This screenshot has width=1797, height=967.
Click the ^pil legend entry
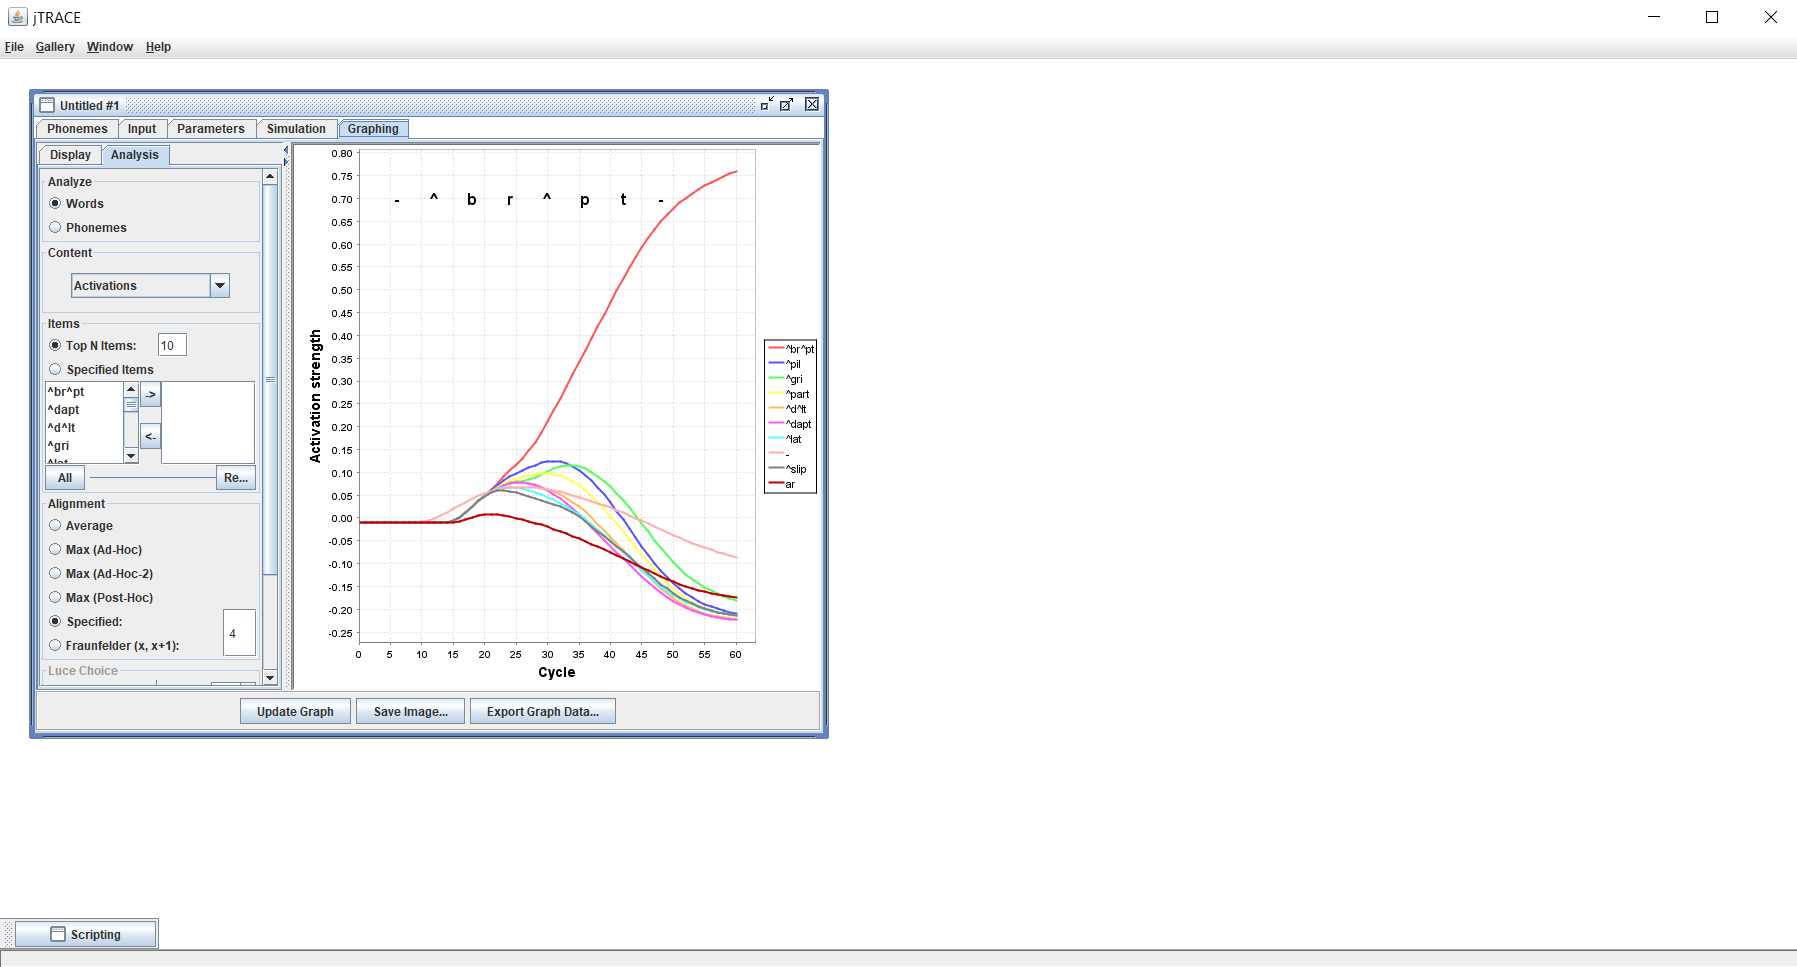(x=785, y=364)
